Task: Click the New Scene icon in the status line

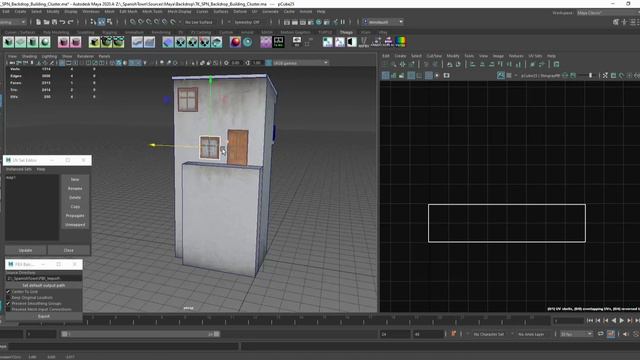Action: [x=38, y=22]
